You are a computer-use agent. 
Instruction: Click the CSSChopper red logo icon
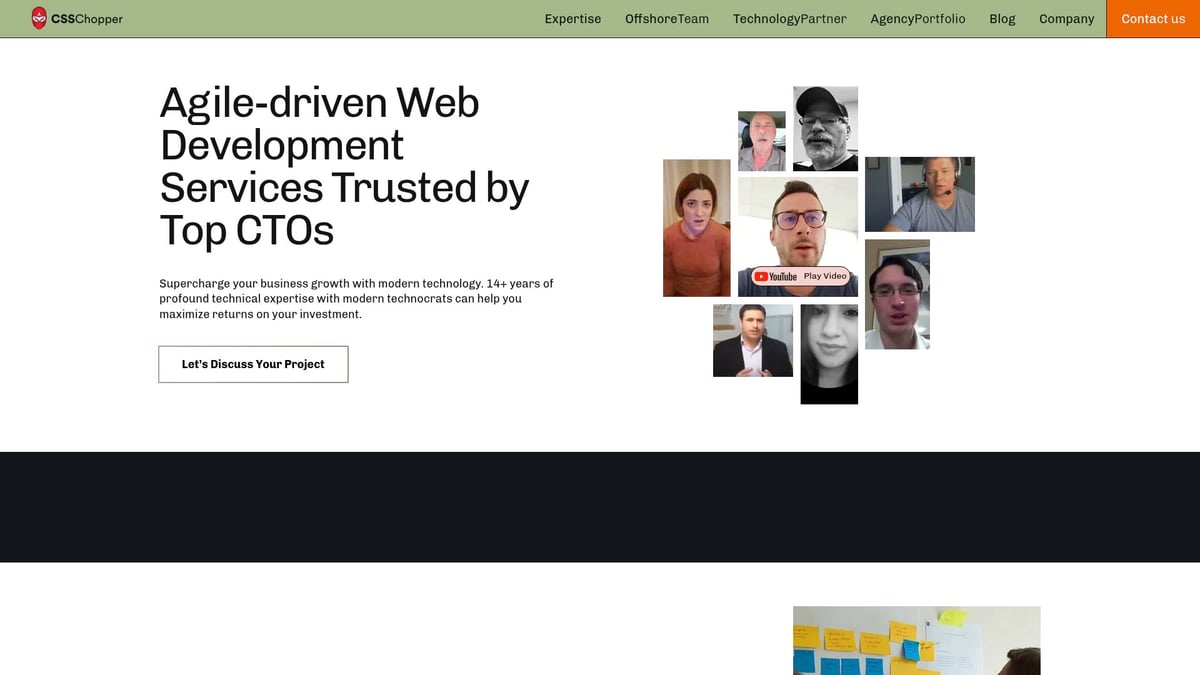[x=40, y=18]
